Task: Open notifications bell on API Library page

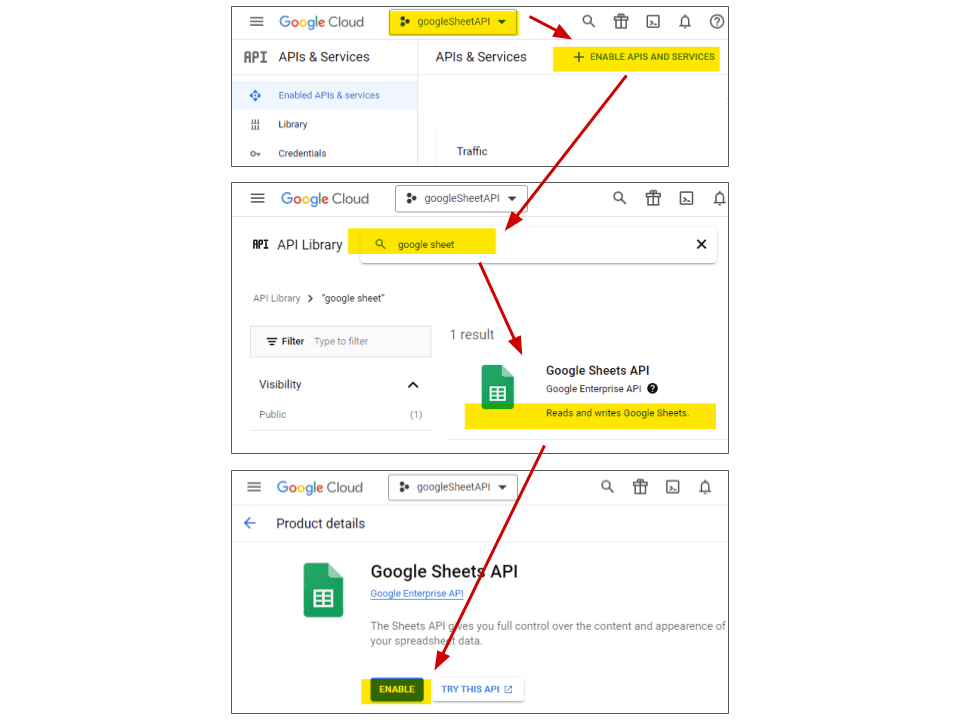Action: pyautogui.click(x=719, y=198)
